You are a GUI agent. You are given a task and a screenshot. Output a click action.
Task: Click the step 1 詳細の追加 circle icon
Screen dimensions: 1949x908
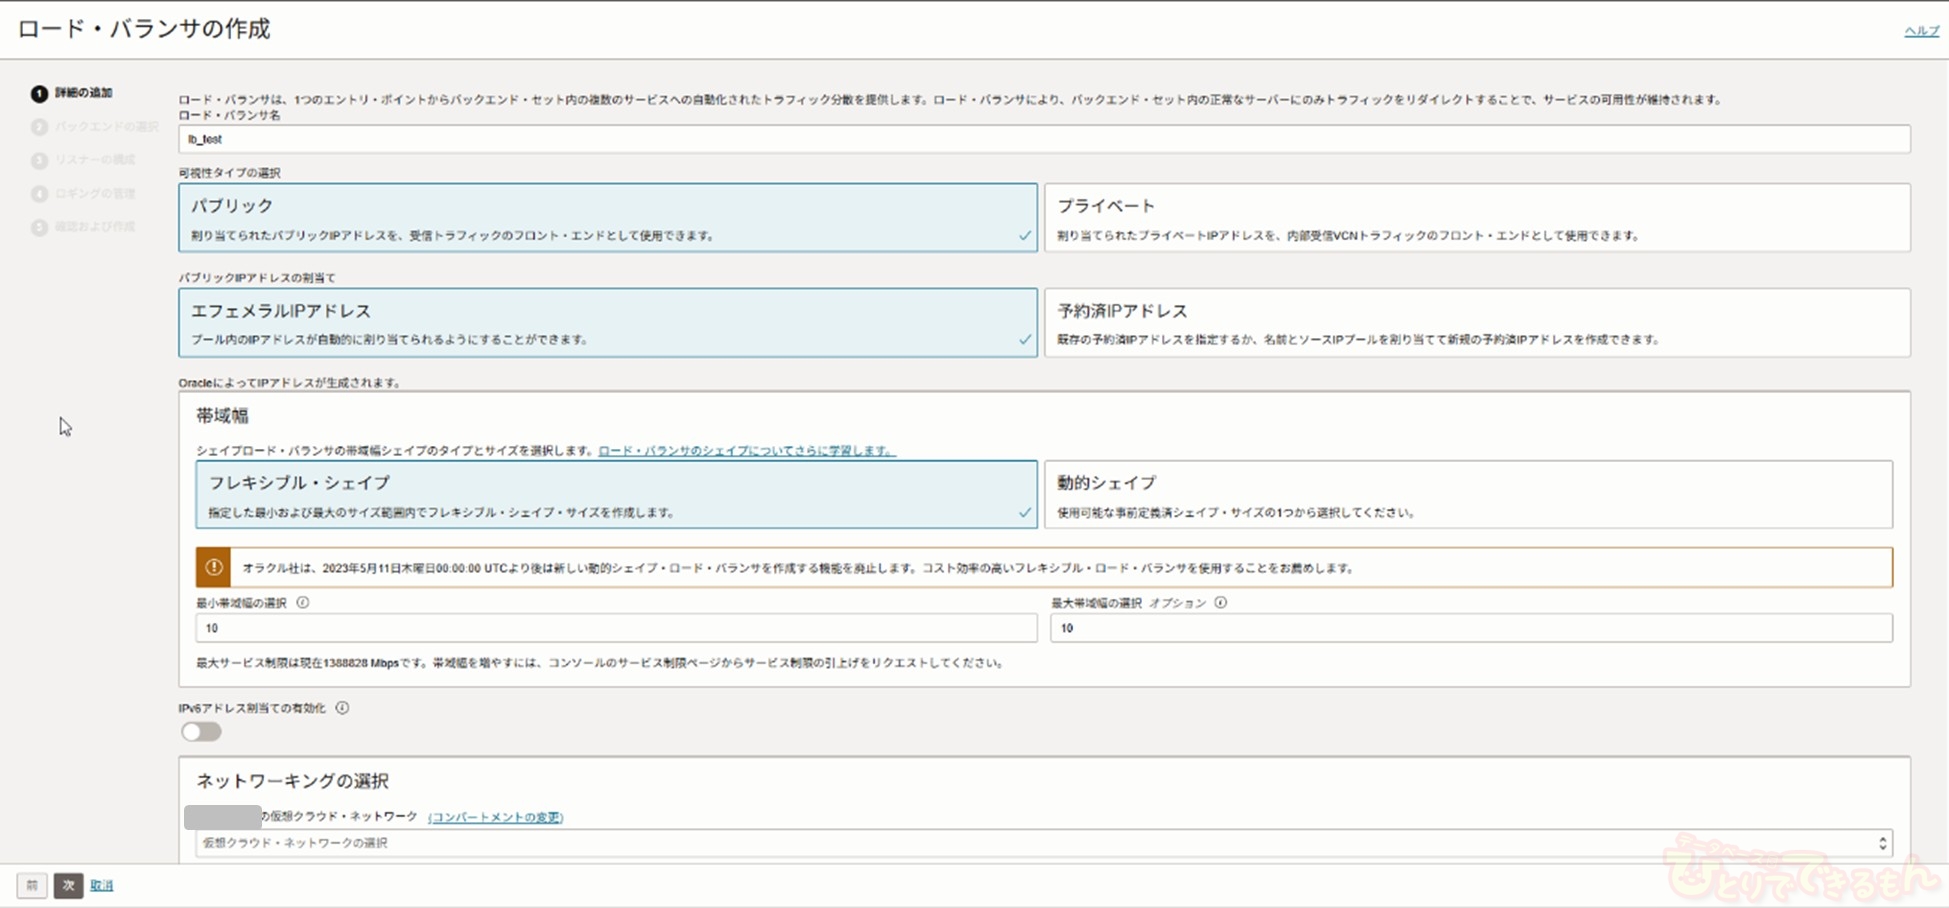[x=39, y=93]
